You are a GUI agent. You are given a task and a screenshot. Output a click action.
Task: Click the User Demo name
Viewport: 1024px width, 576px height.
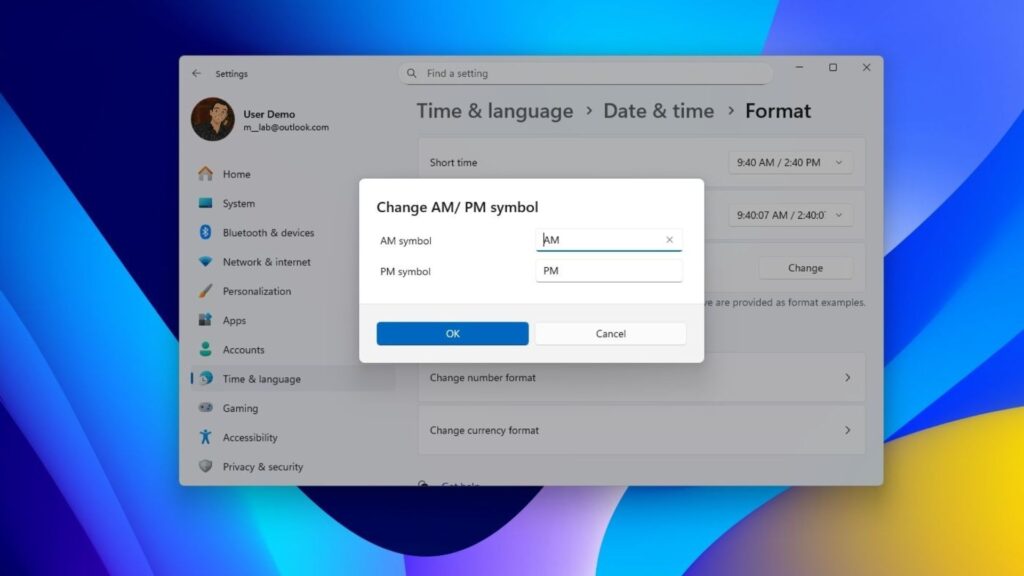(x=269, y=114)
